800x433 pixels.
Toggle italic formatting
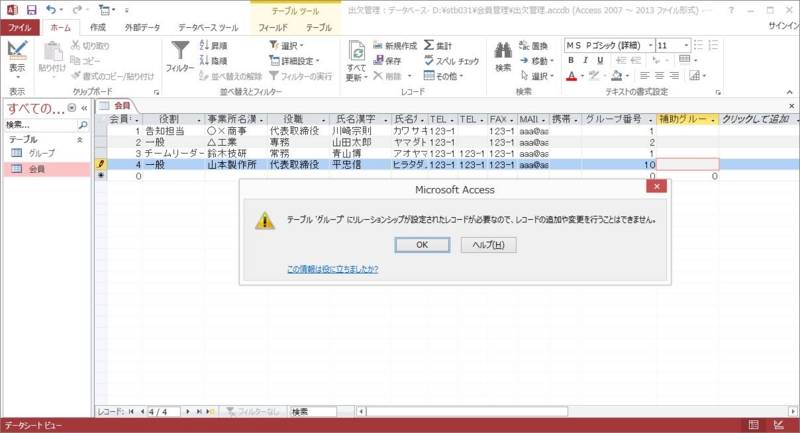pos(585,61)
